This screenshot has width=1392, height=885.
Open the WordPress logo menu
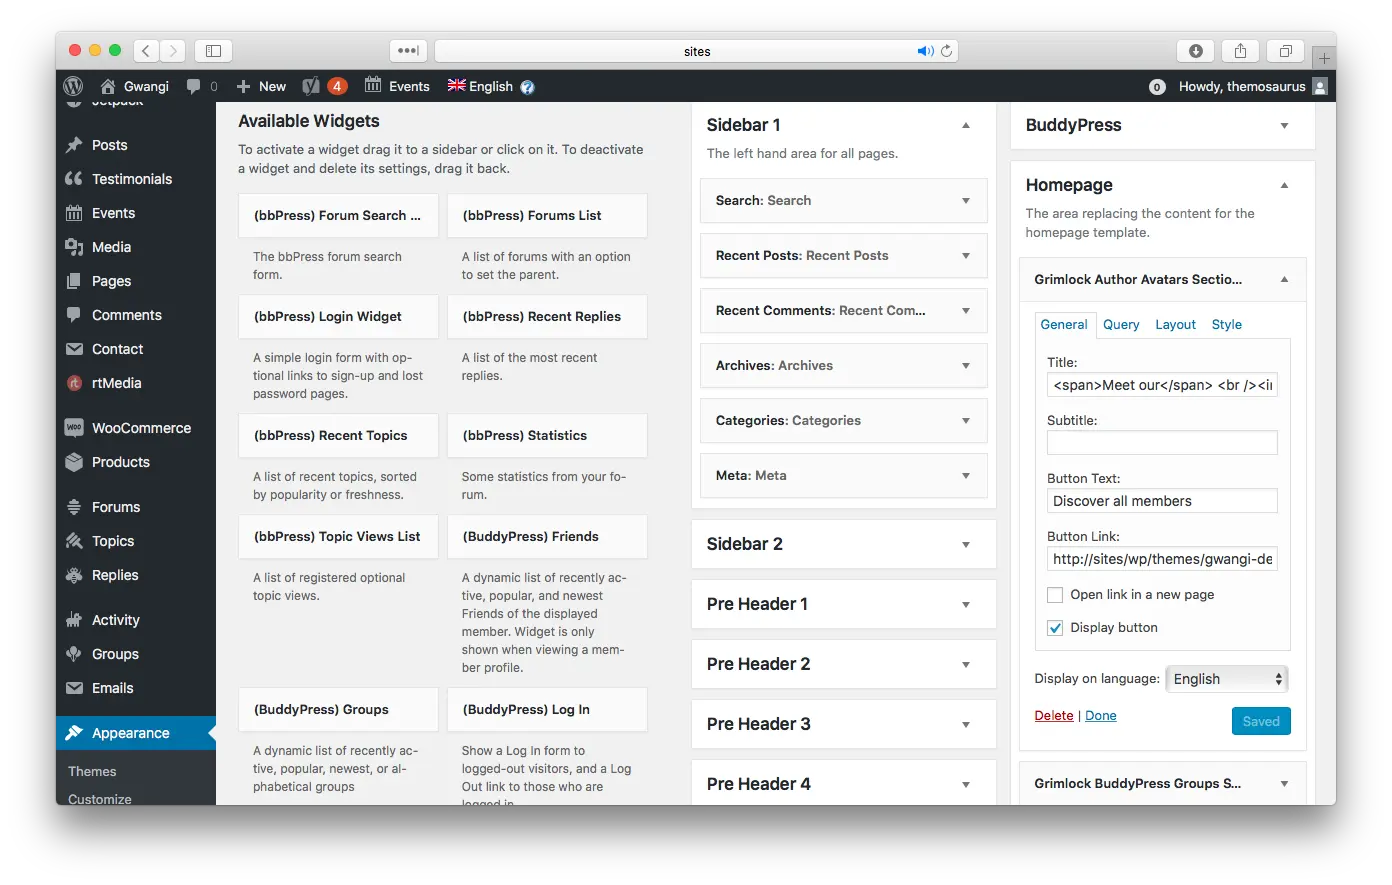click(x=73, y=86)
